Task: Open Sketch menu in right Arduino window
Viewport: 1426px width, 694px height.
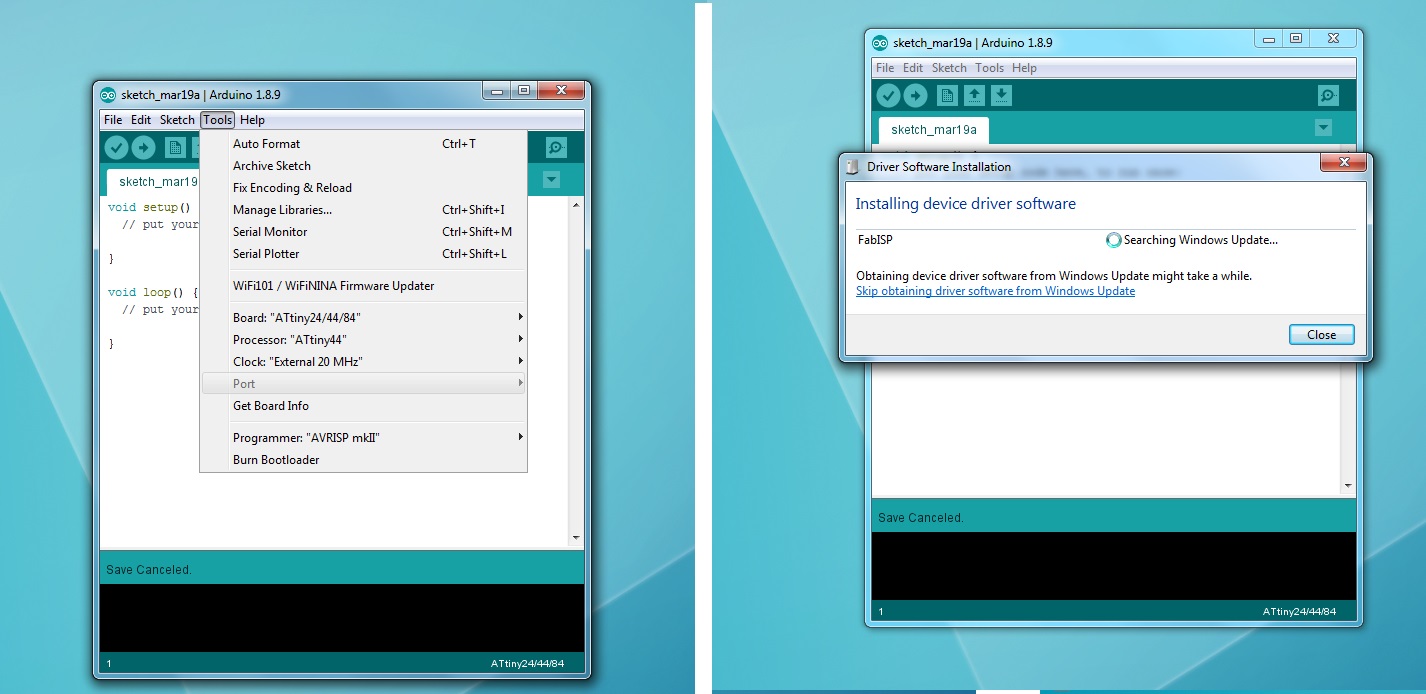Action: [949, 68]
